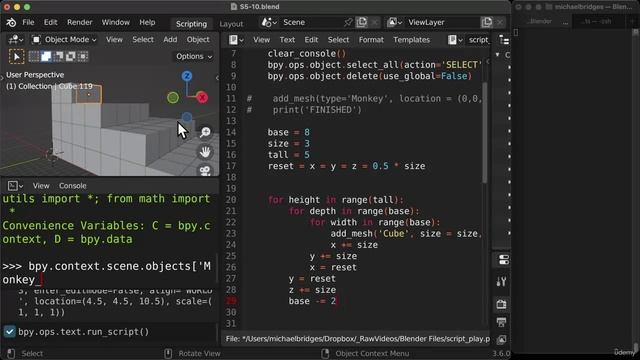This screenshot has width=640, height=360.
Task: Open the Edit menu in the top bar
Action: click(x=51, y=22)
